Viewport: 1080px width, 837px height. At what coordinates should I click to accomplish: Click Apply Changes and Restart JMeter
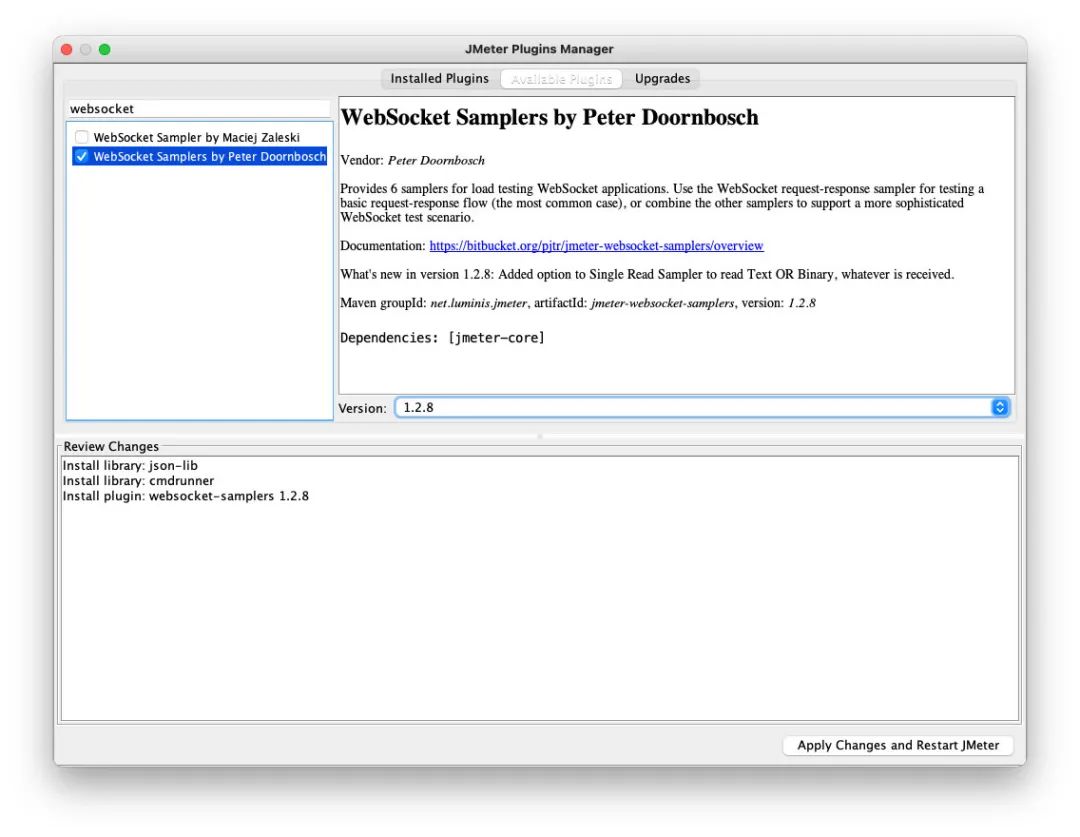click(897, 745)
